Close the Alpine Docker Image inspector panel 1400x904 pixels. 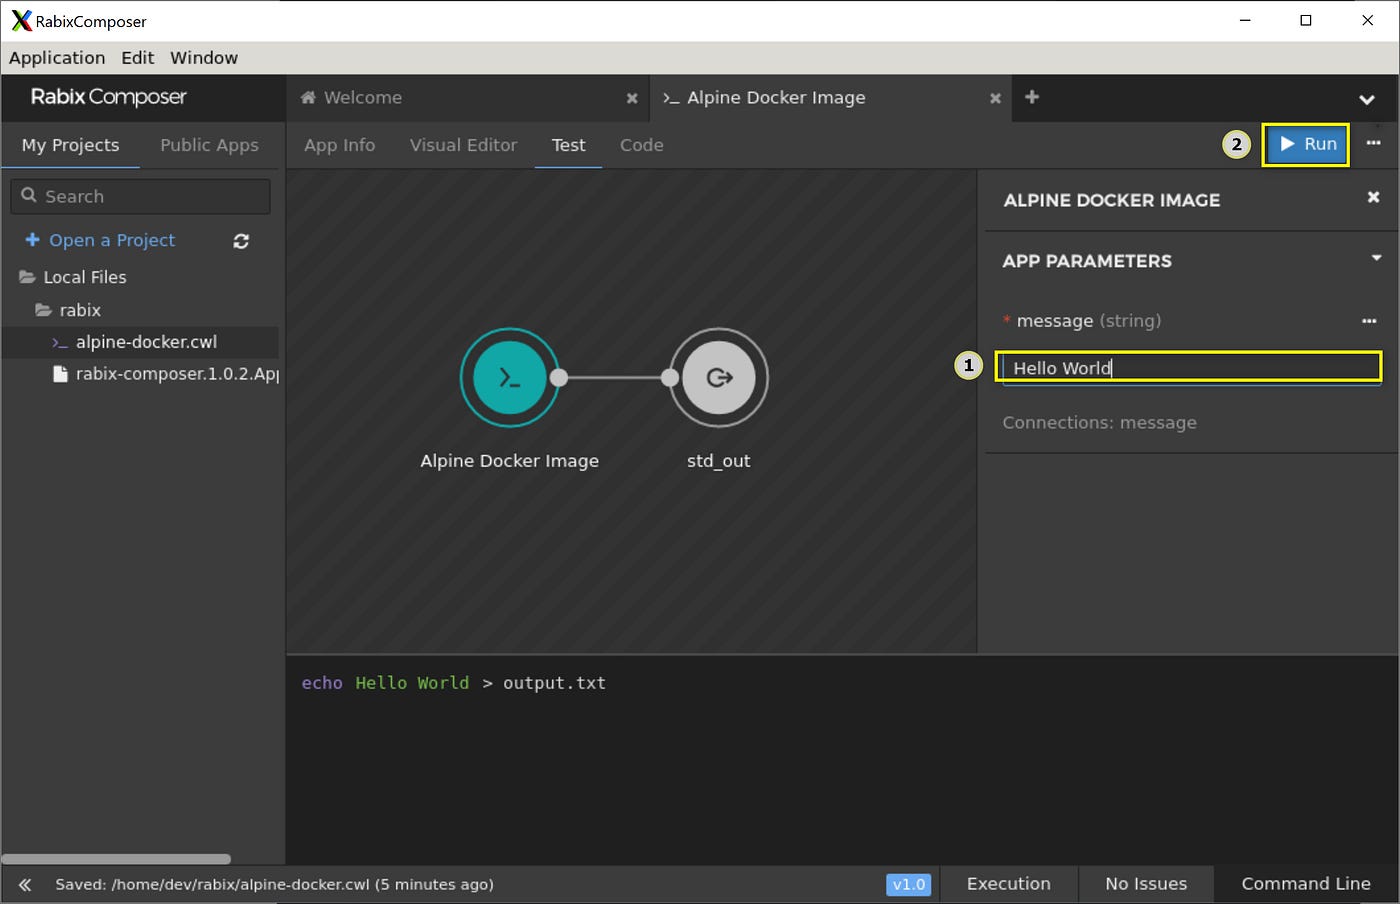pyautogui.click(x=1374, y=197)
